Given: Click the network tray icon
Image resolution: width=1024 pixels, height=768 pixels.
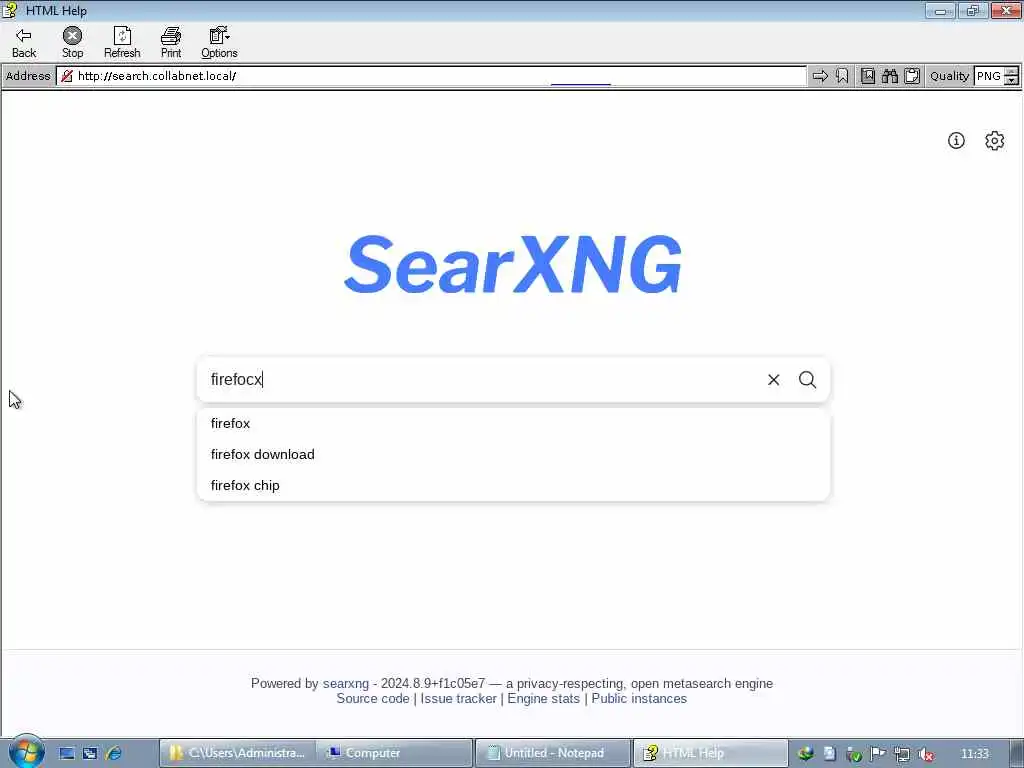Looking at the screenshot, I should (902, 754).
